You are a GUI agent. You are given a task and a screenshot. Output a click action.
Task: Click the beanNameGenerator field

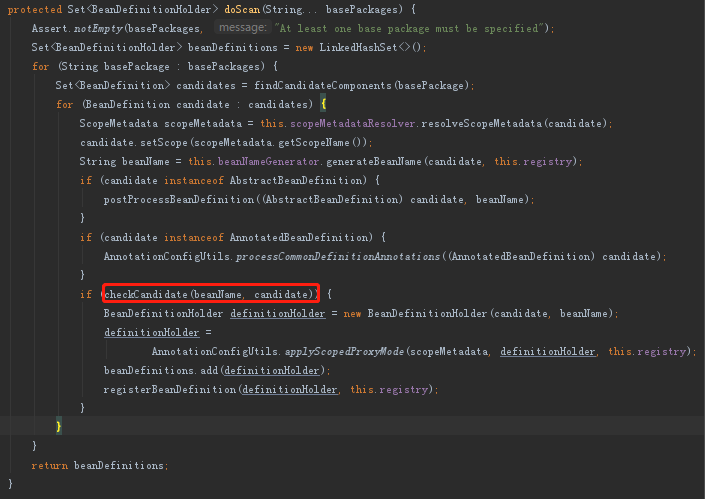tap(268, 161)
